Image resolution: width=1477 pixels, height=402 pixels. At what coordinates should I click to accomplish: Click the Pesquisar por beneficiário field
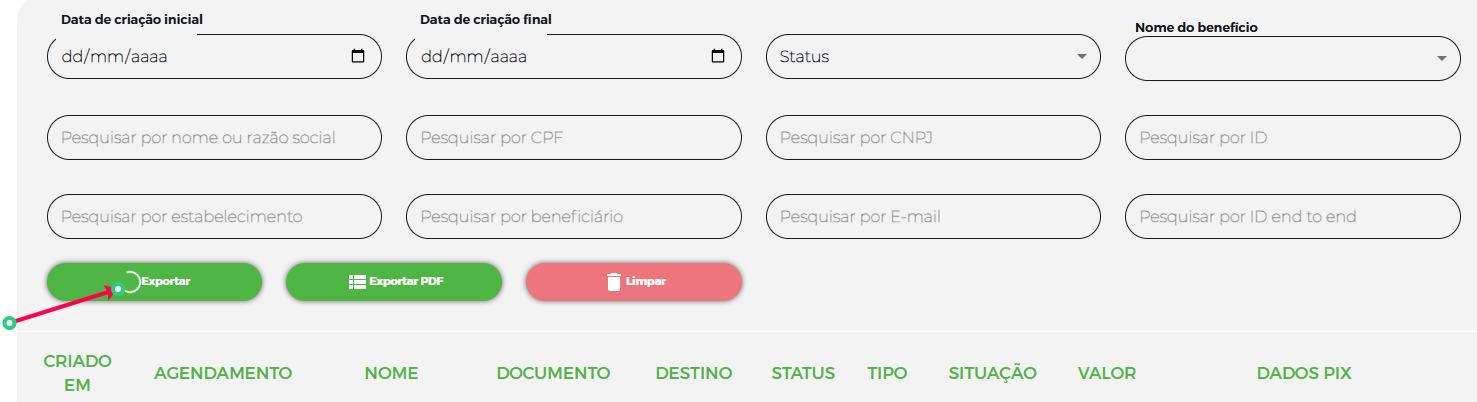click(573, 217)
